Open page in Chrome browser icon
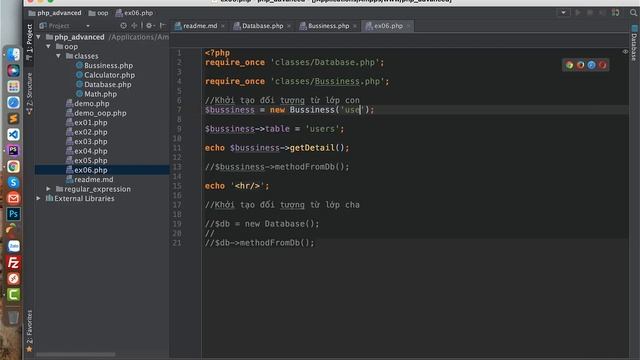The image size is (640, 360). (569, 65)
